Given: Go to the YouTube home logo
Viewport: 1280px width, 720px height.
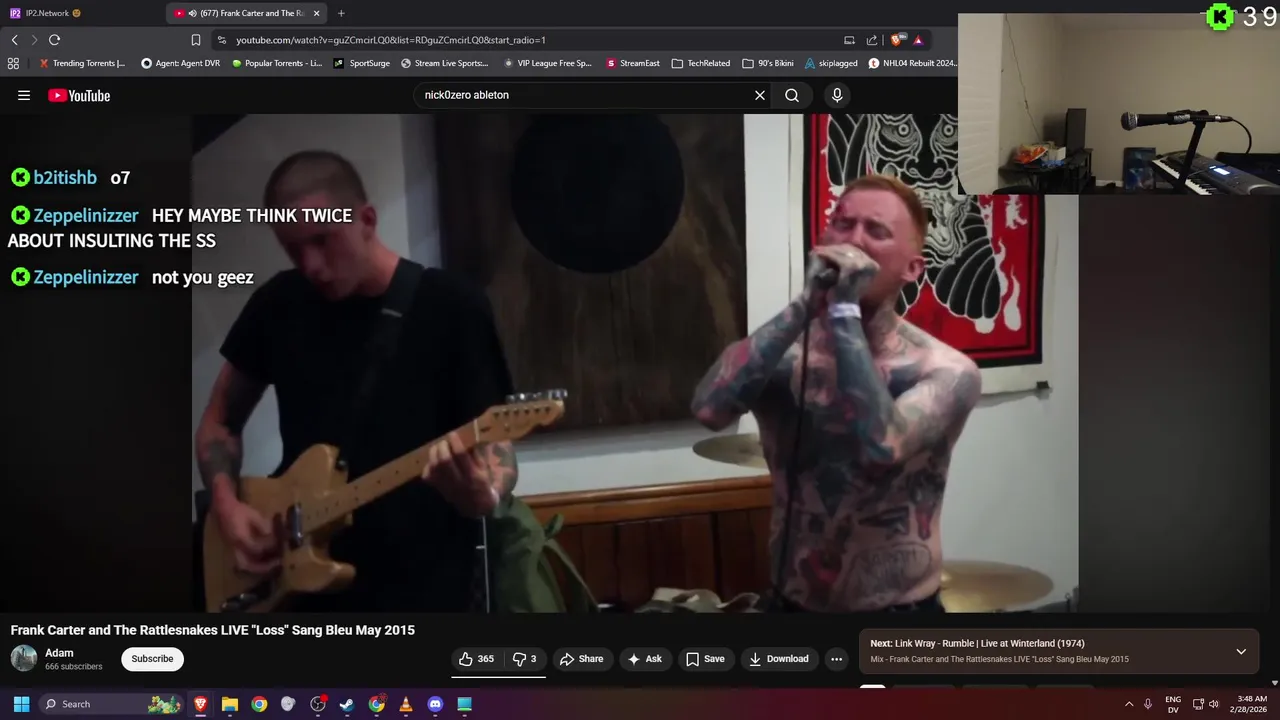Looking at the screenshot, I should pos(79,96).
